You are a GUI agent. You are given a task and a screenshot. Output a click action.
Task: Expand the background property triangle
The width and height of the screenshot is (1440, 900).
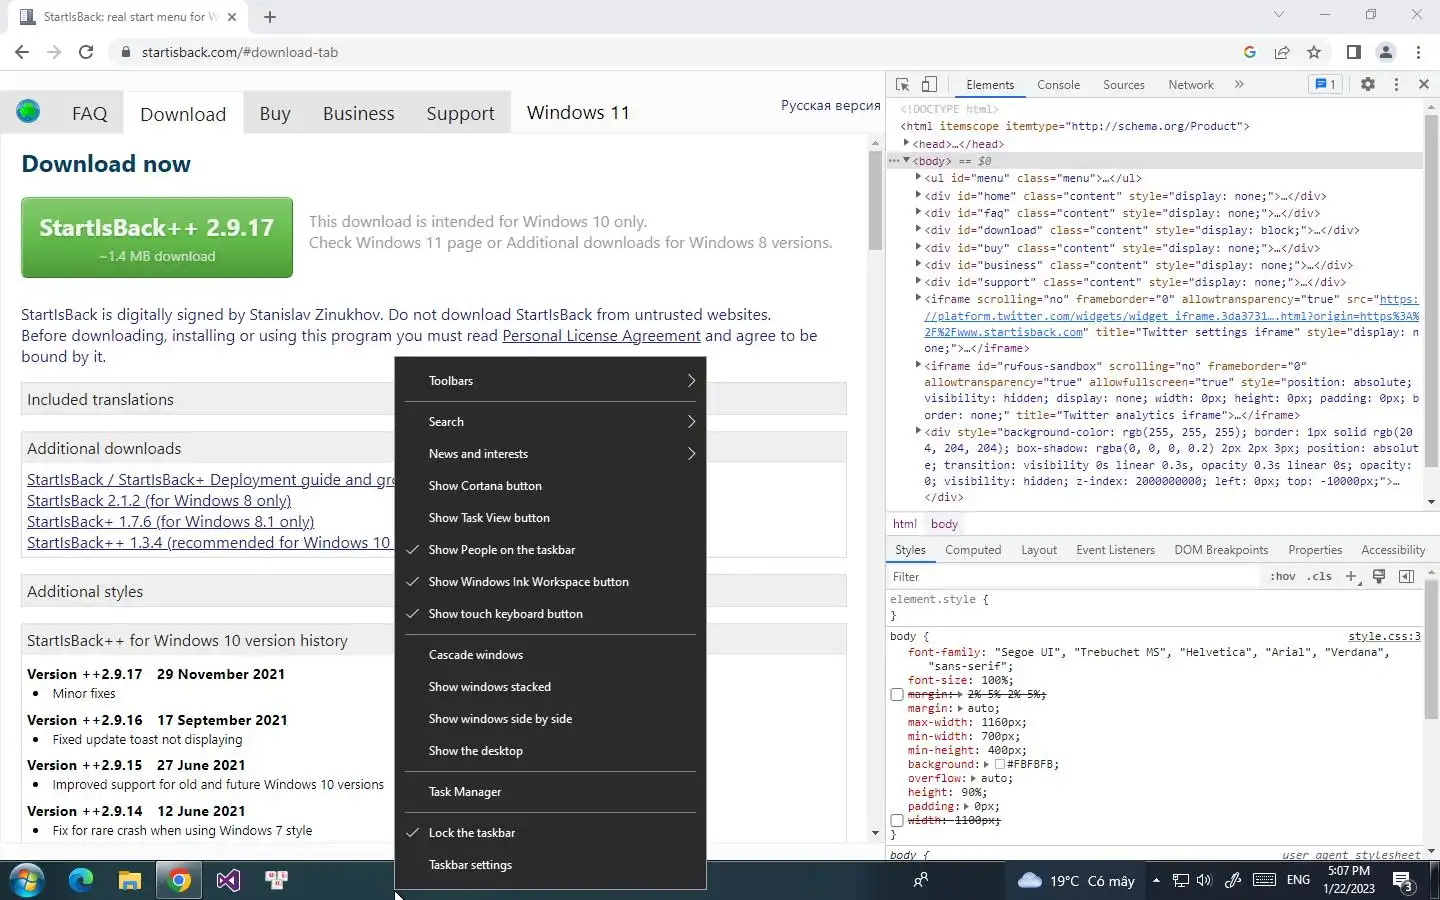click(986, 764)
